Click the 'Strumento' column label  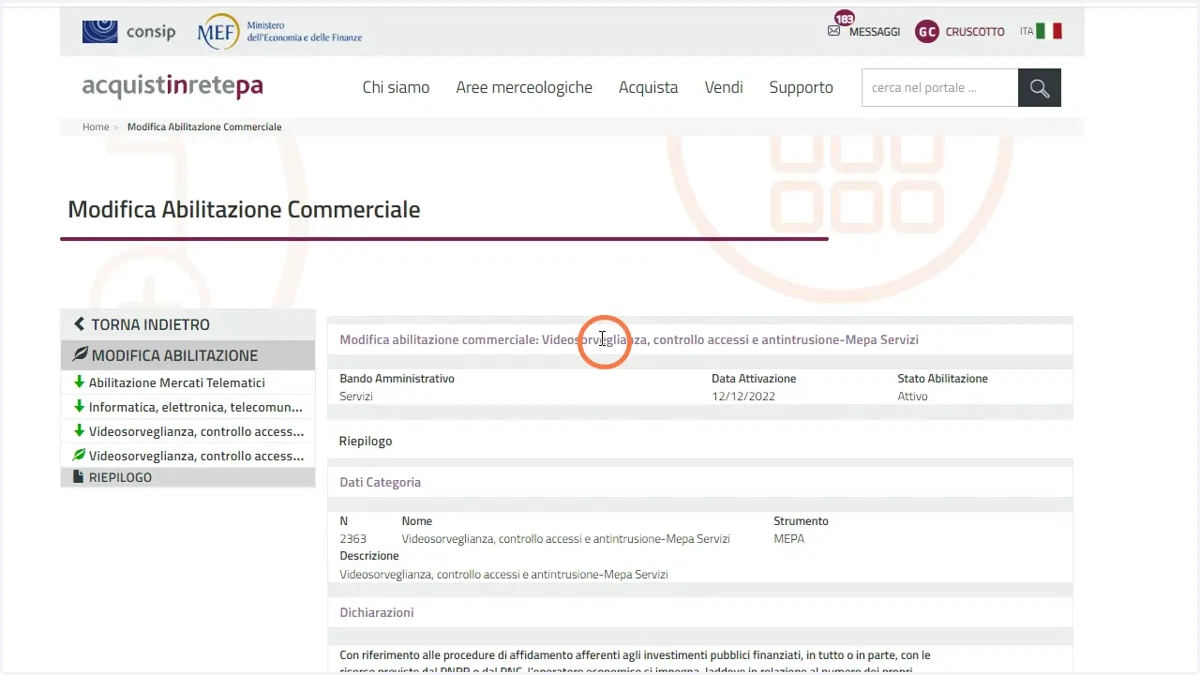(801, 521)
